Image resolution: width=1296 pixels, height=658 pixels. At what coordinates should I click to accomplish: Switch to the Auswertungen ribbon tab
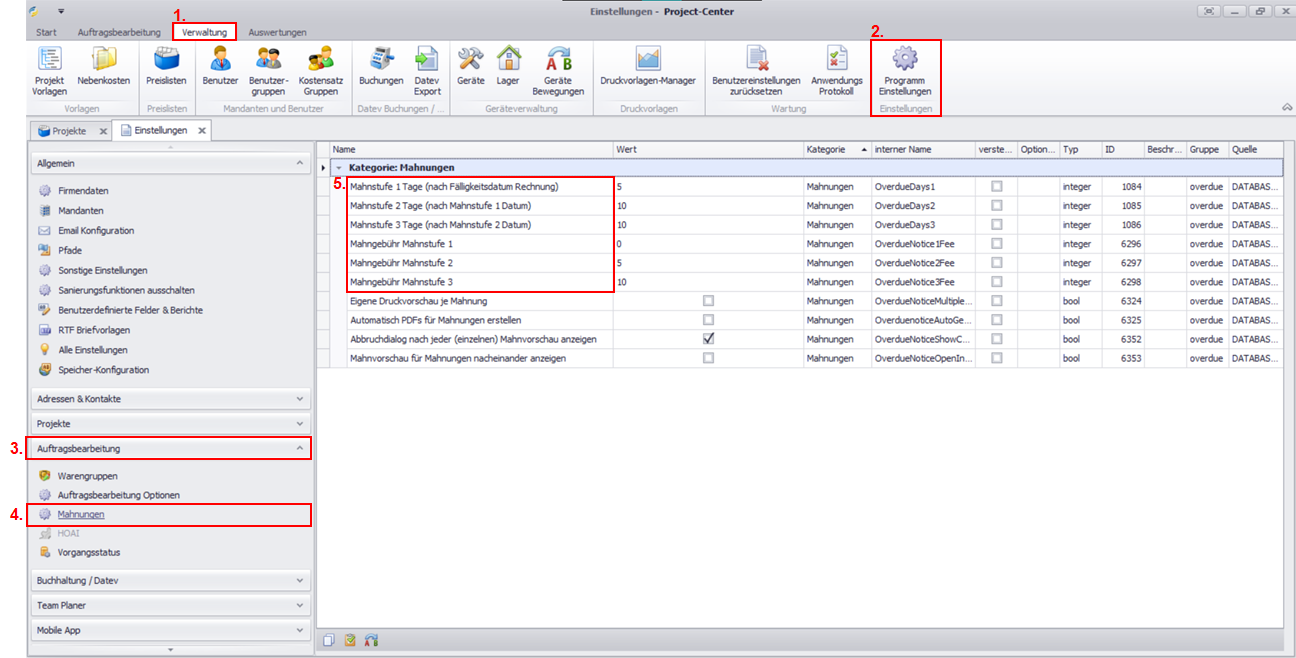click(x=277, y=32)
